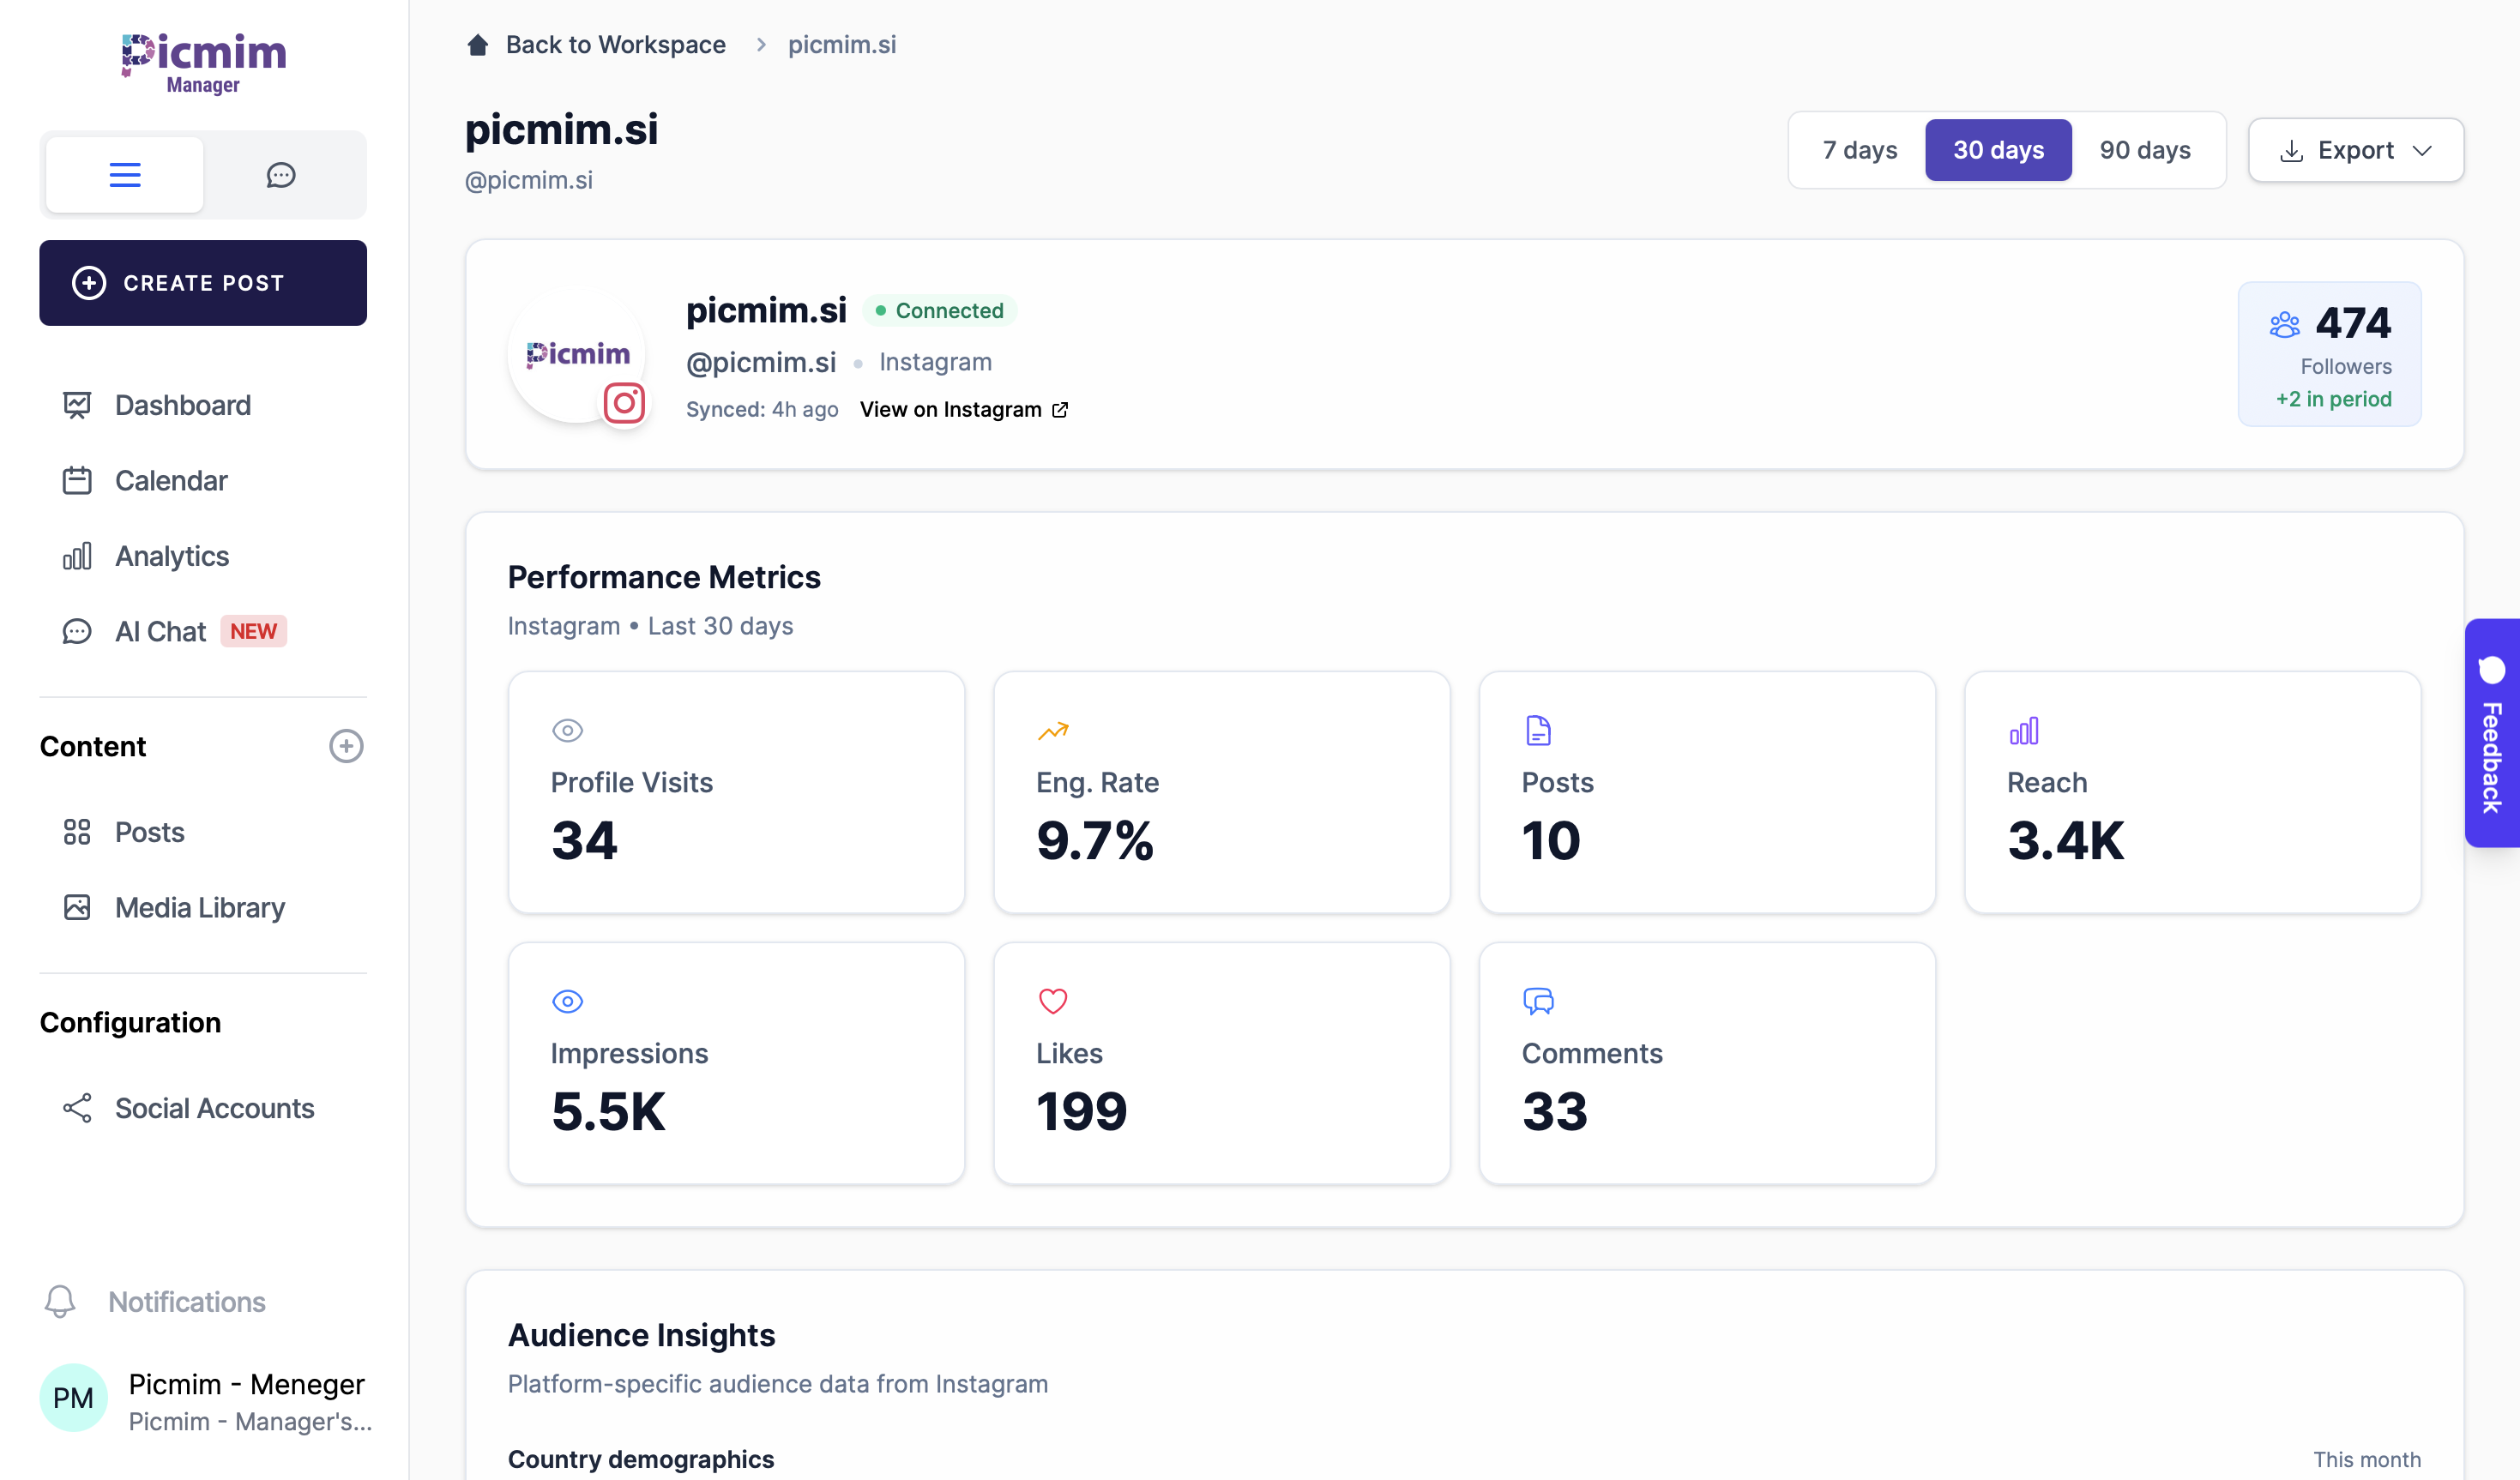
Task: Click the Analytics bar-chart icon
Action: (x=78, y=556)
